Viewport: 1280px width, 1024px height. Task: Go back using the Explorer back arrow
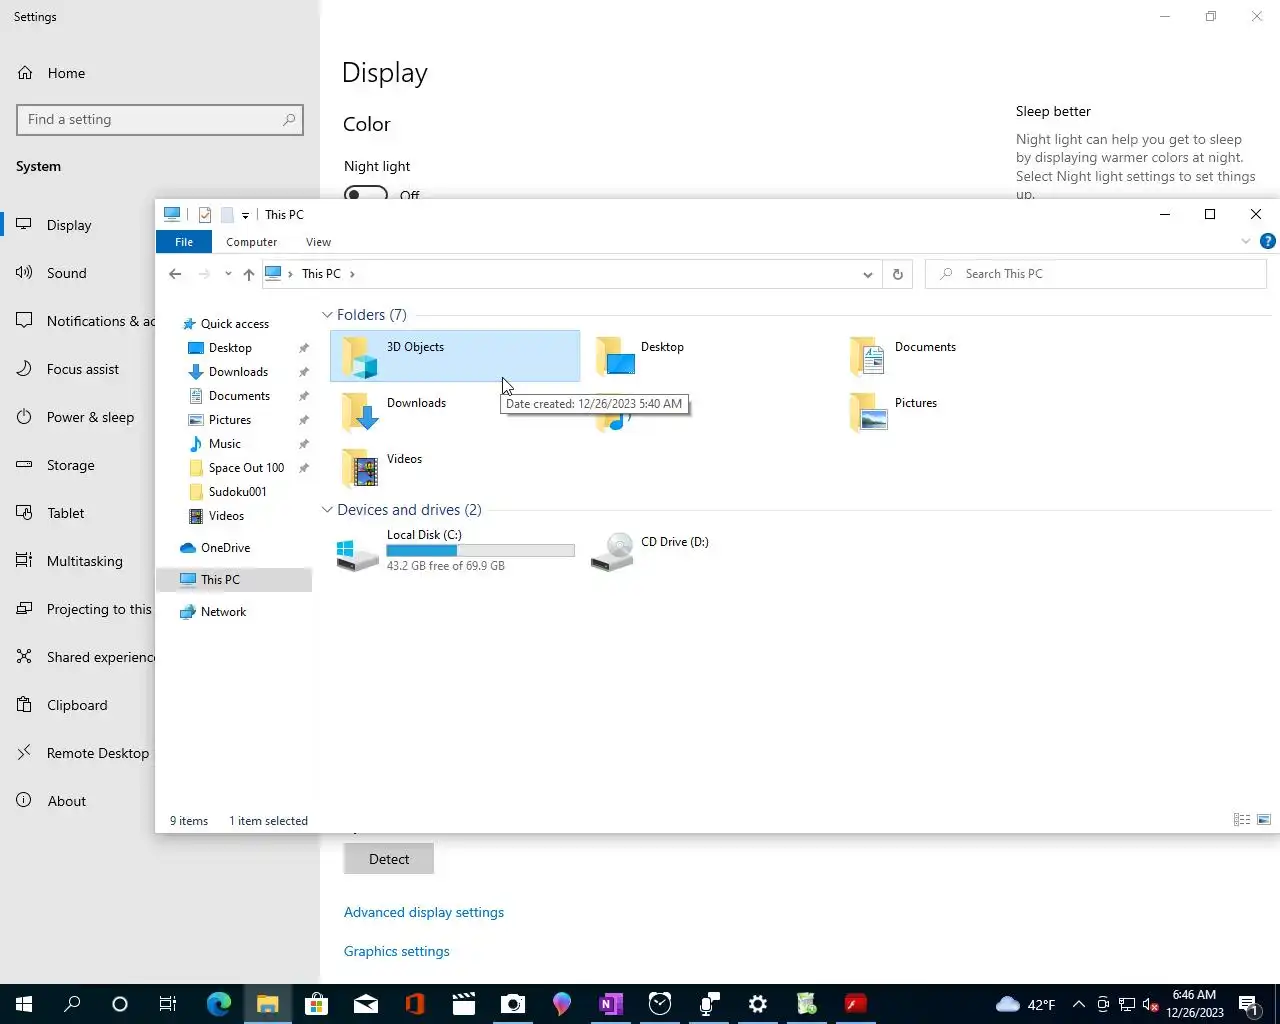pyautogui.click(x=175, y=274)
